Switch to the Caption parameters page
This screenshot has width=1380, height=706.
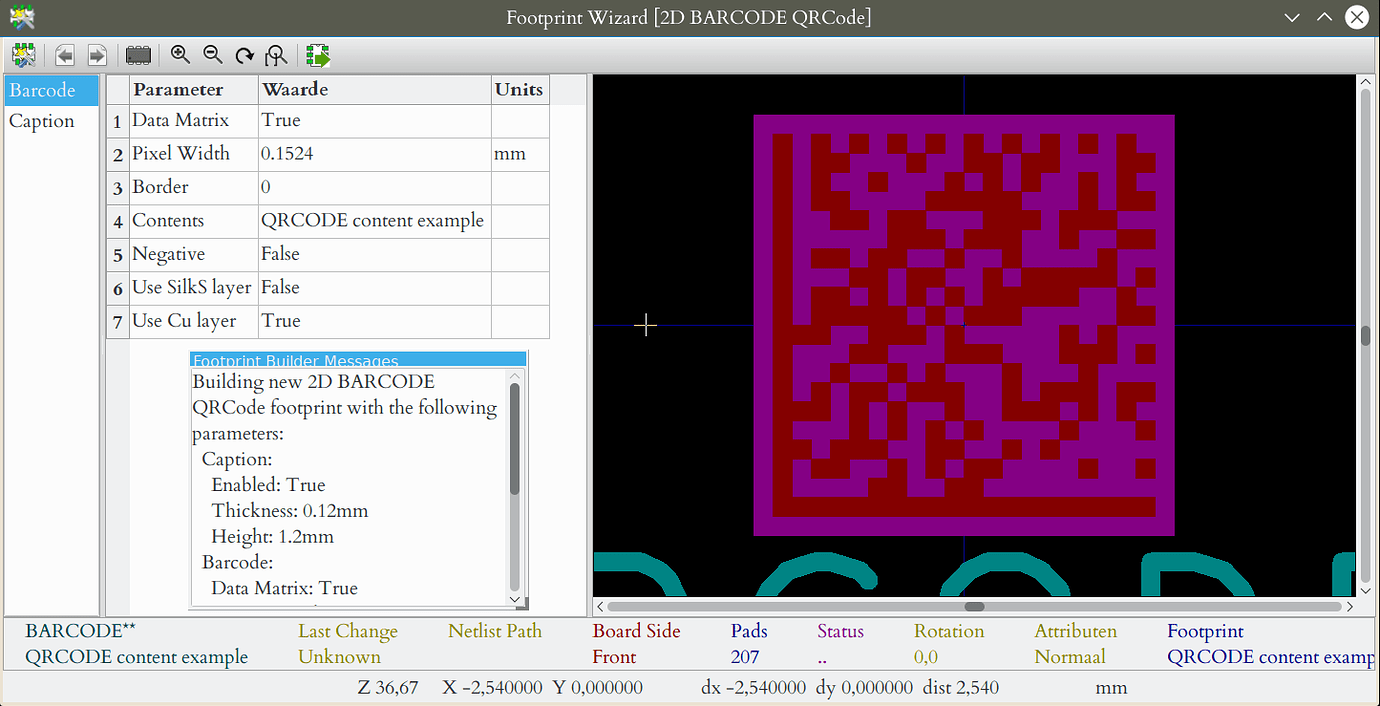tap(40, 120)
